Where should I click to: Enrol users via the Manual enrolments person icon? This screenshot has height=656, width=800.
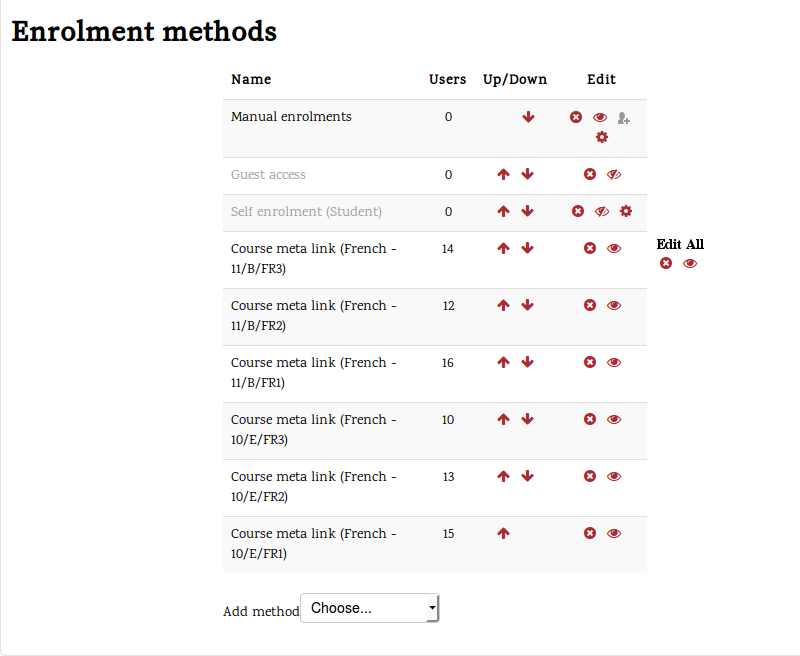click(x=623, y=117)
